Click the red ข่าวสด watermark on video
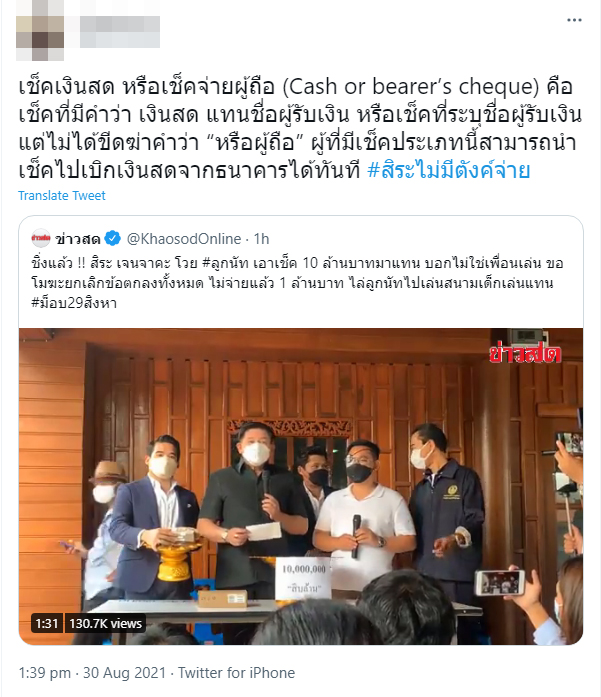Viewport: 601px width, 697px height. [525, 353]
